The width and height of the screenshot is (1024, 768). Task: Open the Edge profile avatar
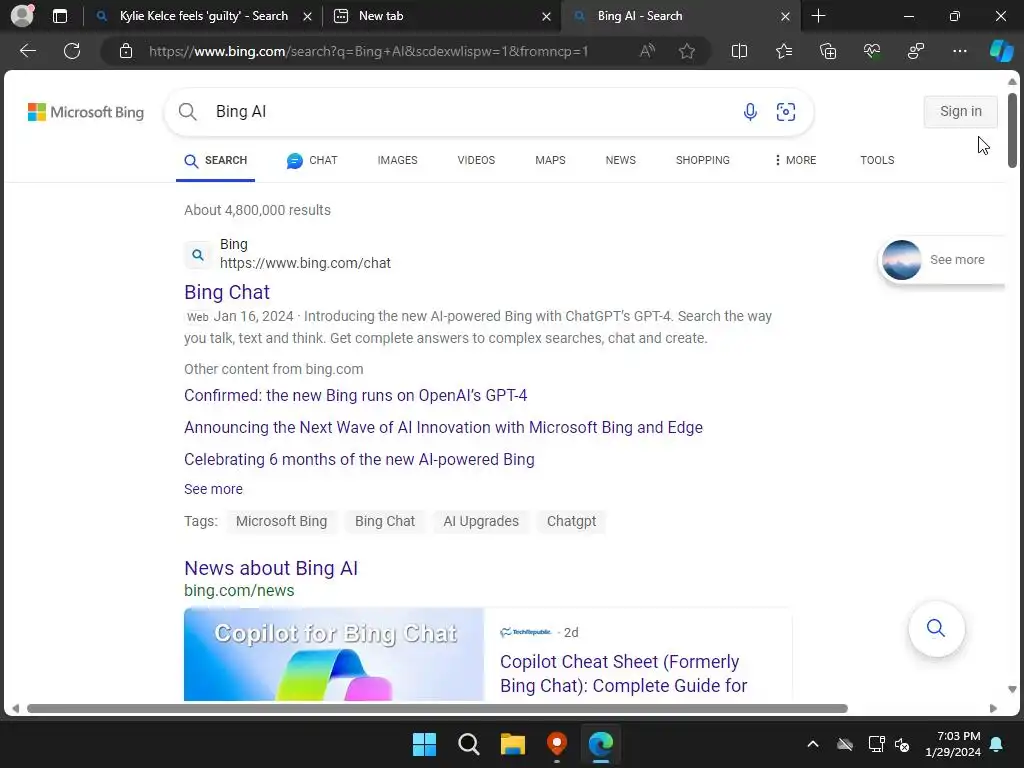[x=22, y=16]
